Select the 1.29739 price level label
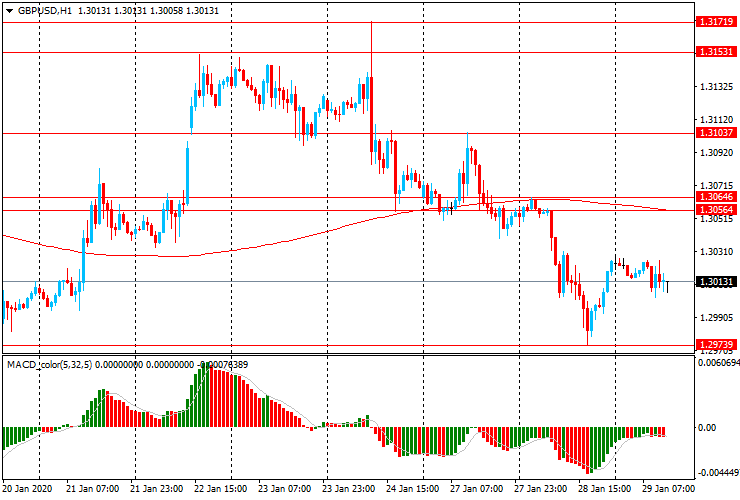The height and width of the screenshot is (500, 740). coord(716,345)
